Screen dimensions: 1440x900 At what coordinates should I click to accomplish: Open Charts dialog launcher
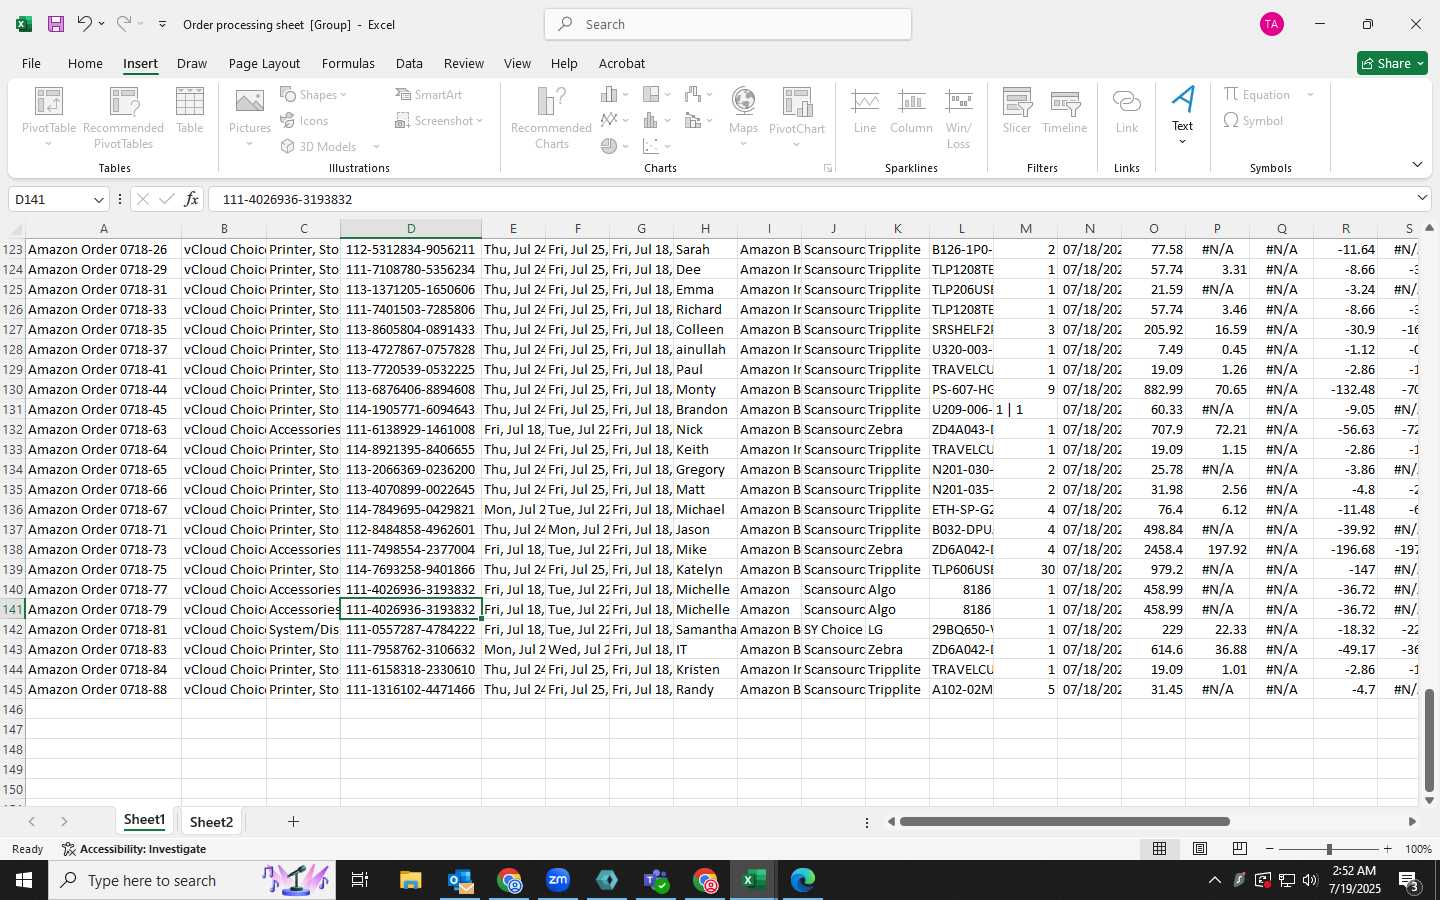(828, 168)
